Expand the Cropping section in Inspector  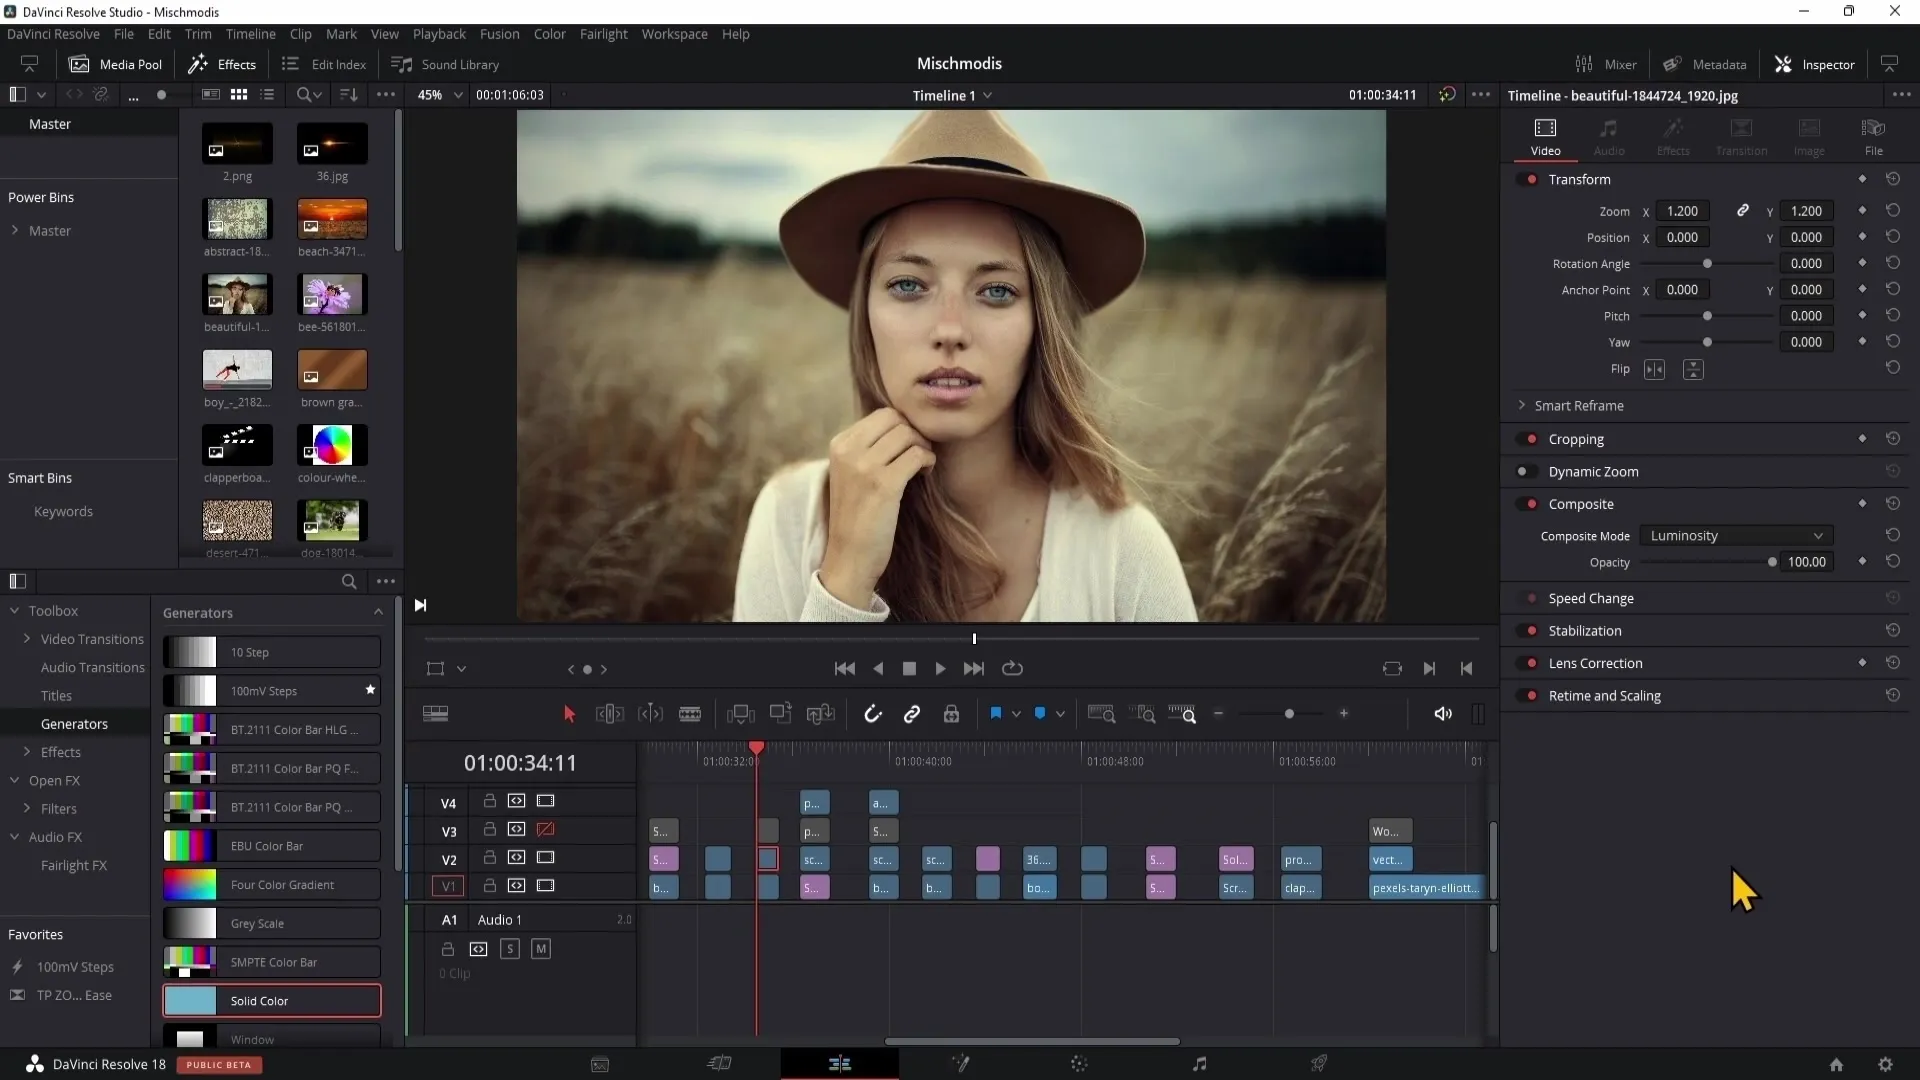point(1577,438)
